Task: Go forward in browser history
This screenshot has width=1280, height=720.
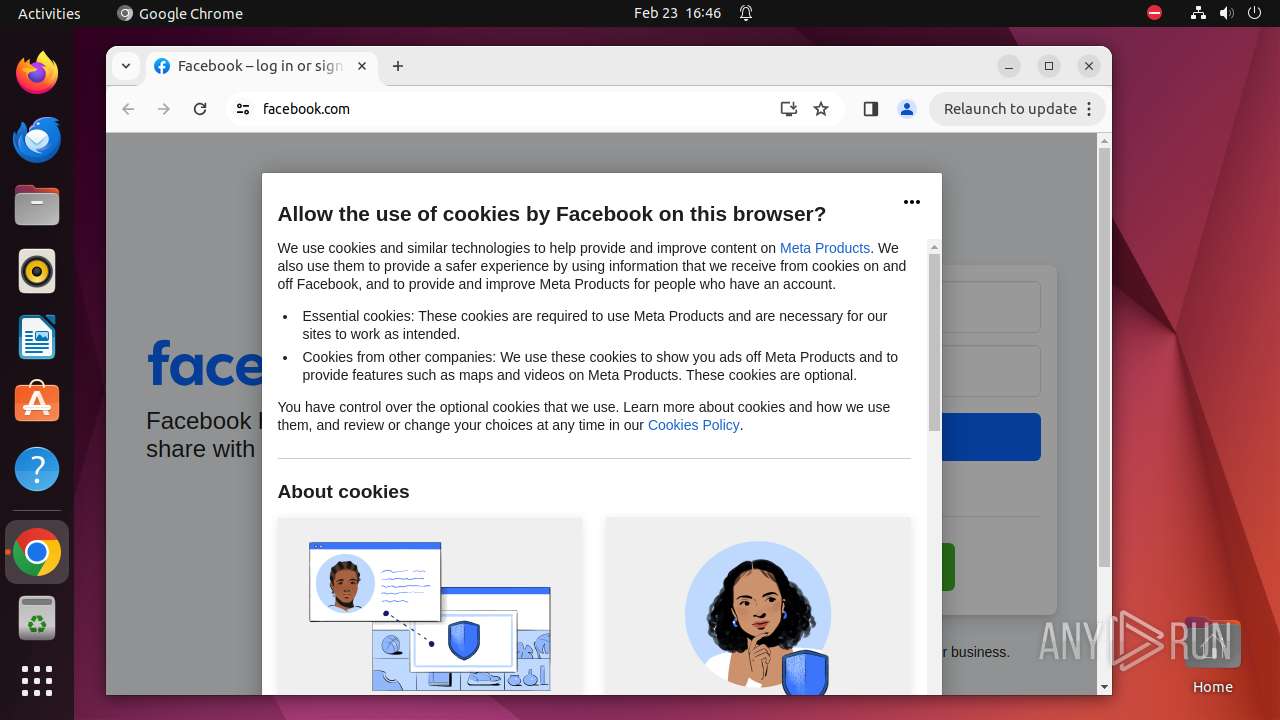Action: pos(164,109)
